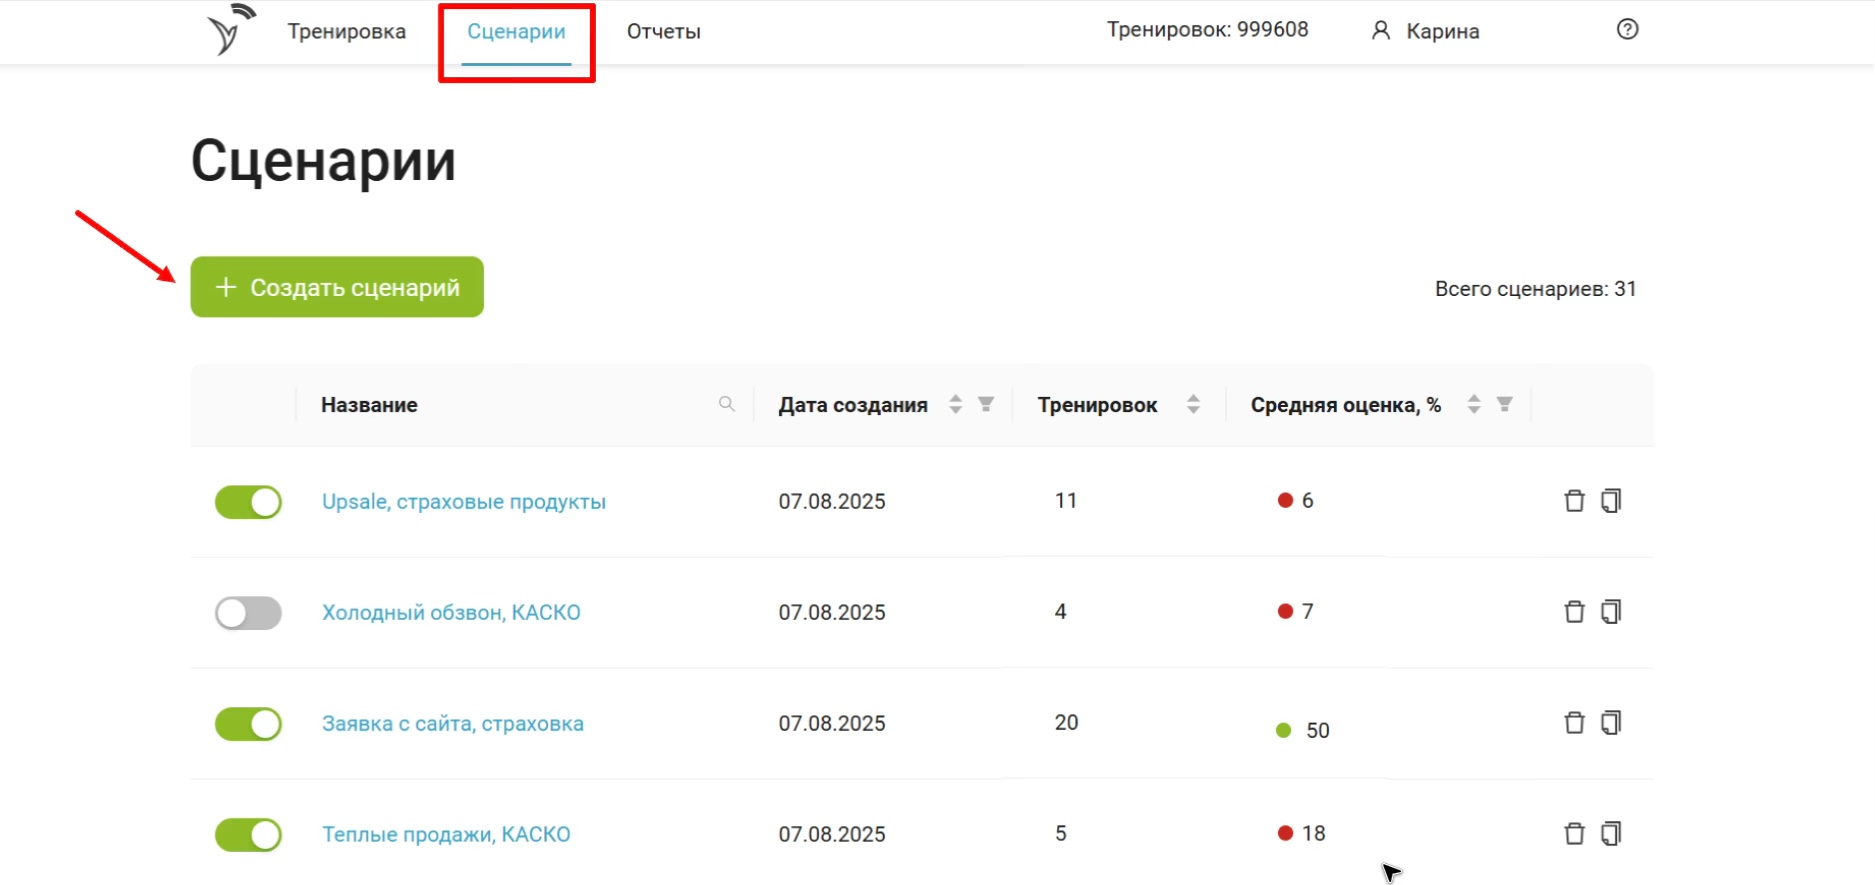
Task: Open filter for Средняя оценка column
Action: click(1504, 404)
